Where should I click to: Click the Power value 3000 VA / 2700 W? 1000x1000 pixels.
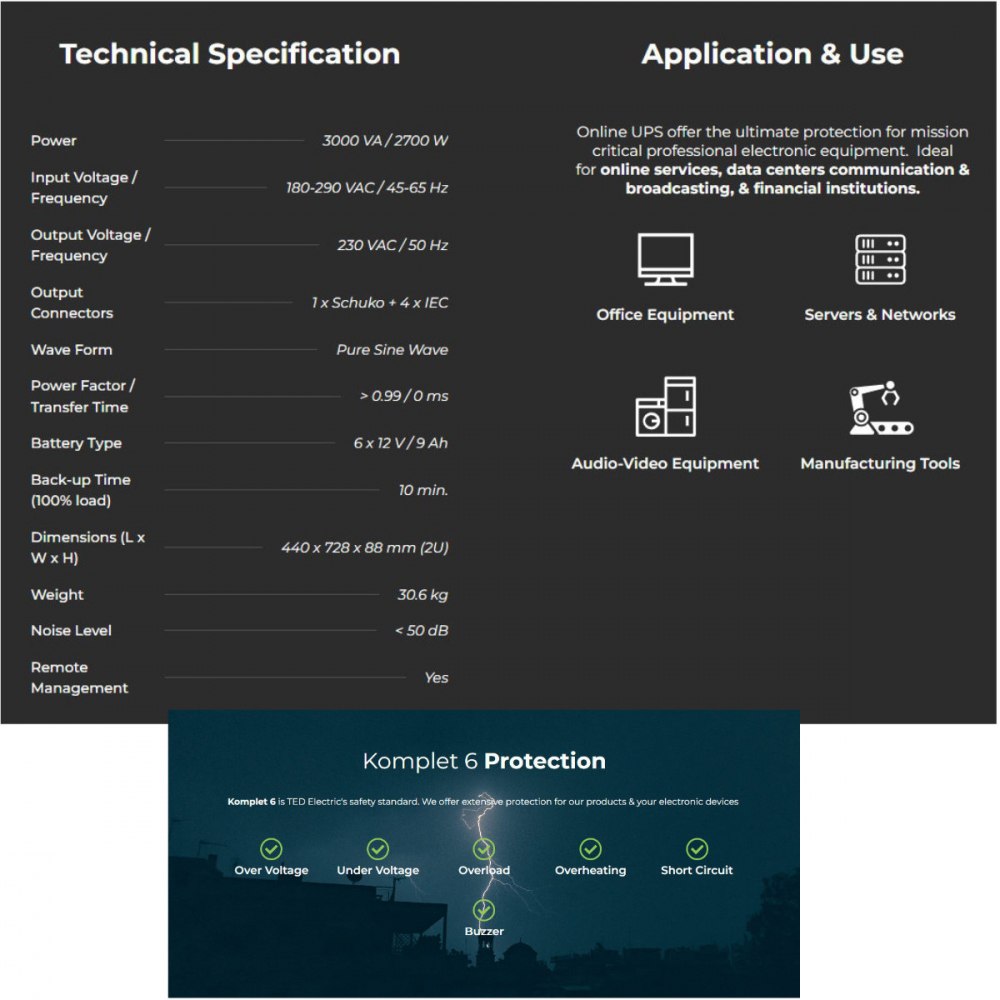pyautogui.click(x=385, y=141)
